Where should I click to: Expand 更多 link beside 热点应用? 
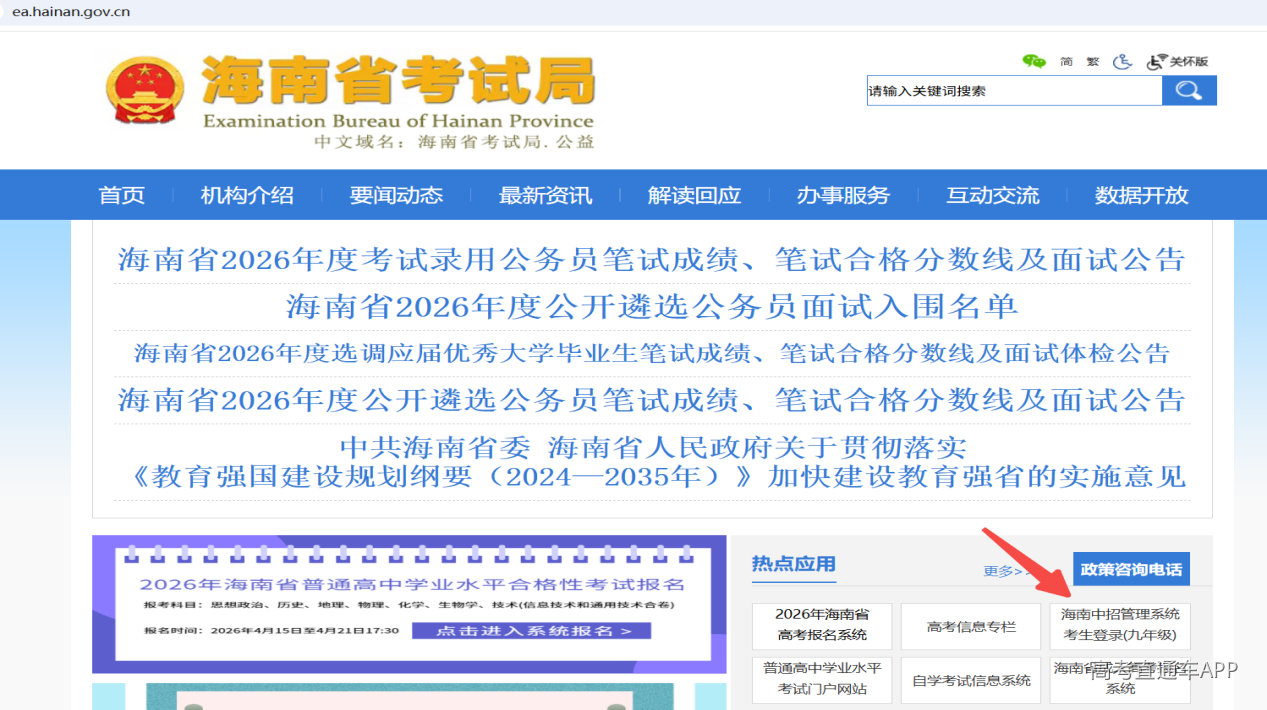[x=1005, y=571]
